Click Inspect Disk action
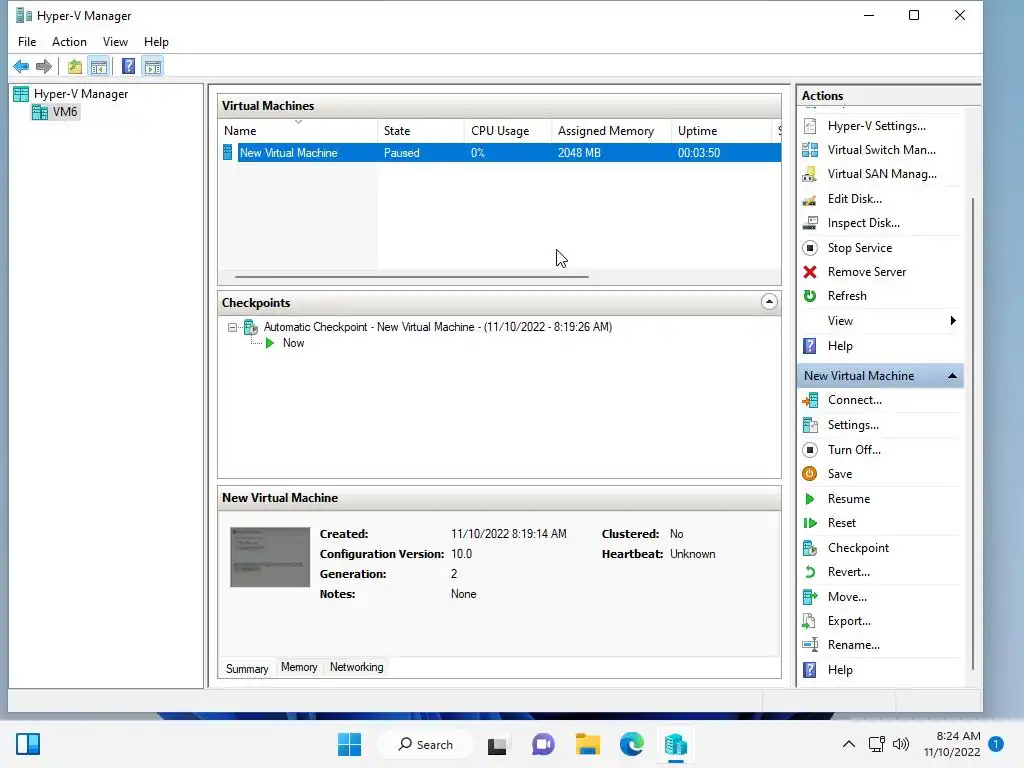Viewport: 1024px width, 768px height. (863, 223)
